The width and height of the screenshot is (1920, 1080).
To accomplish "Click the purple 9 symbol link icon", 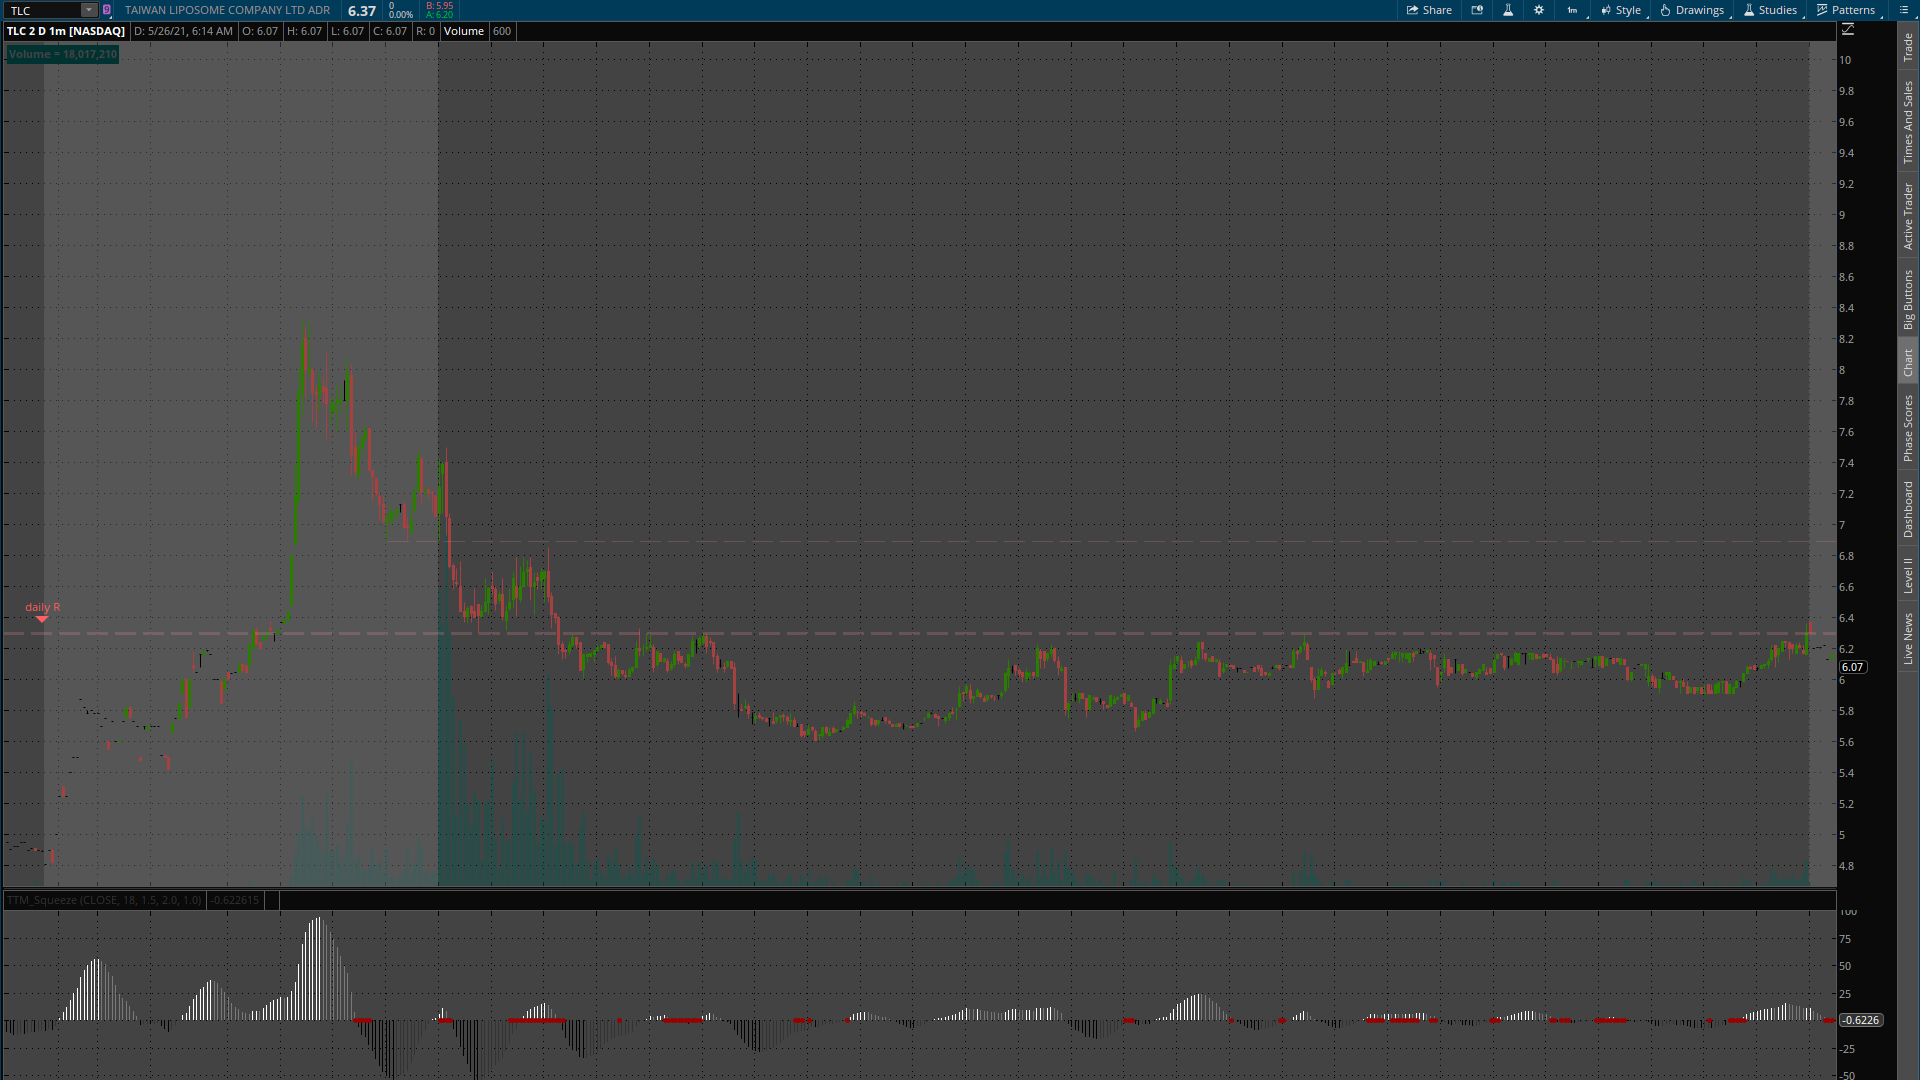I will 107,10.
